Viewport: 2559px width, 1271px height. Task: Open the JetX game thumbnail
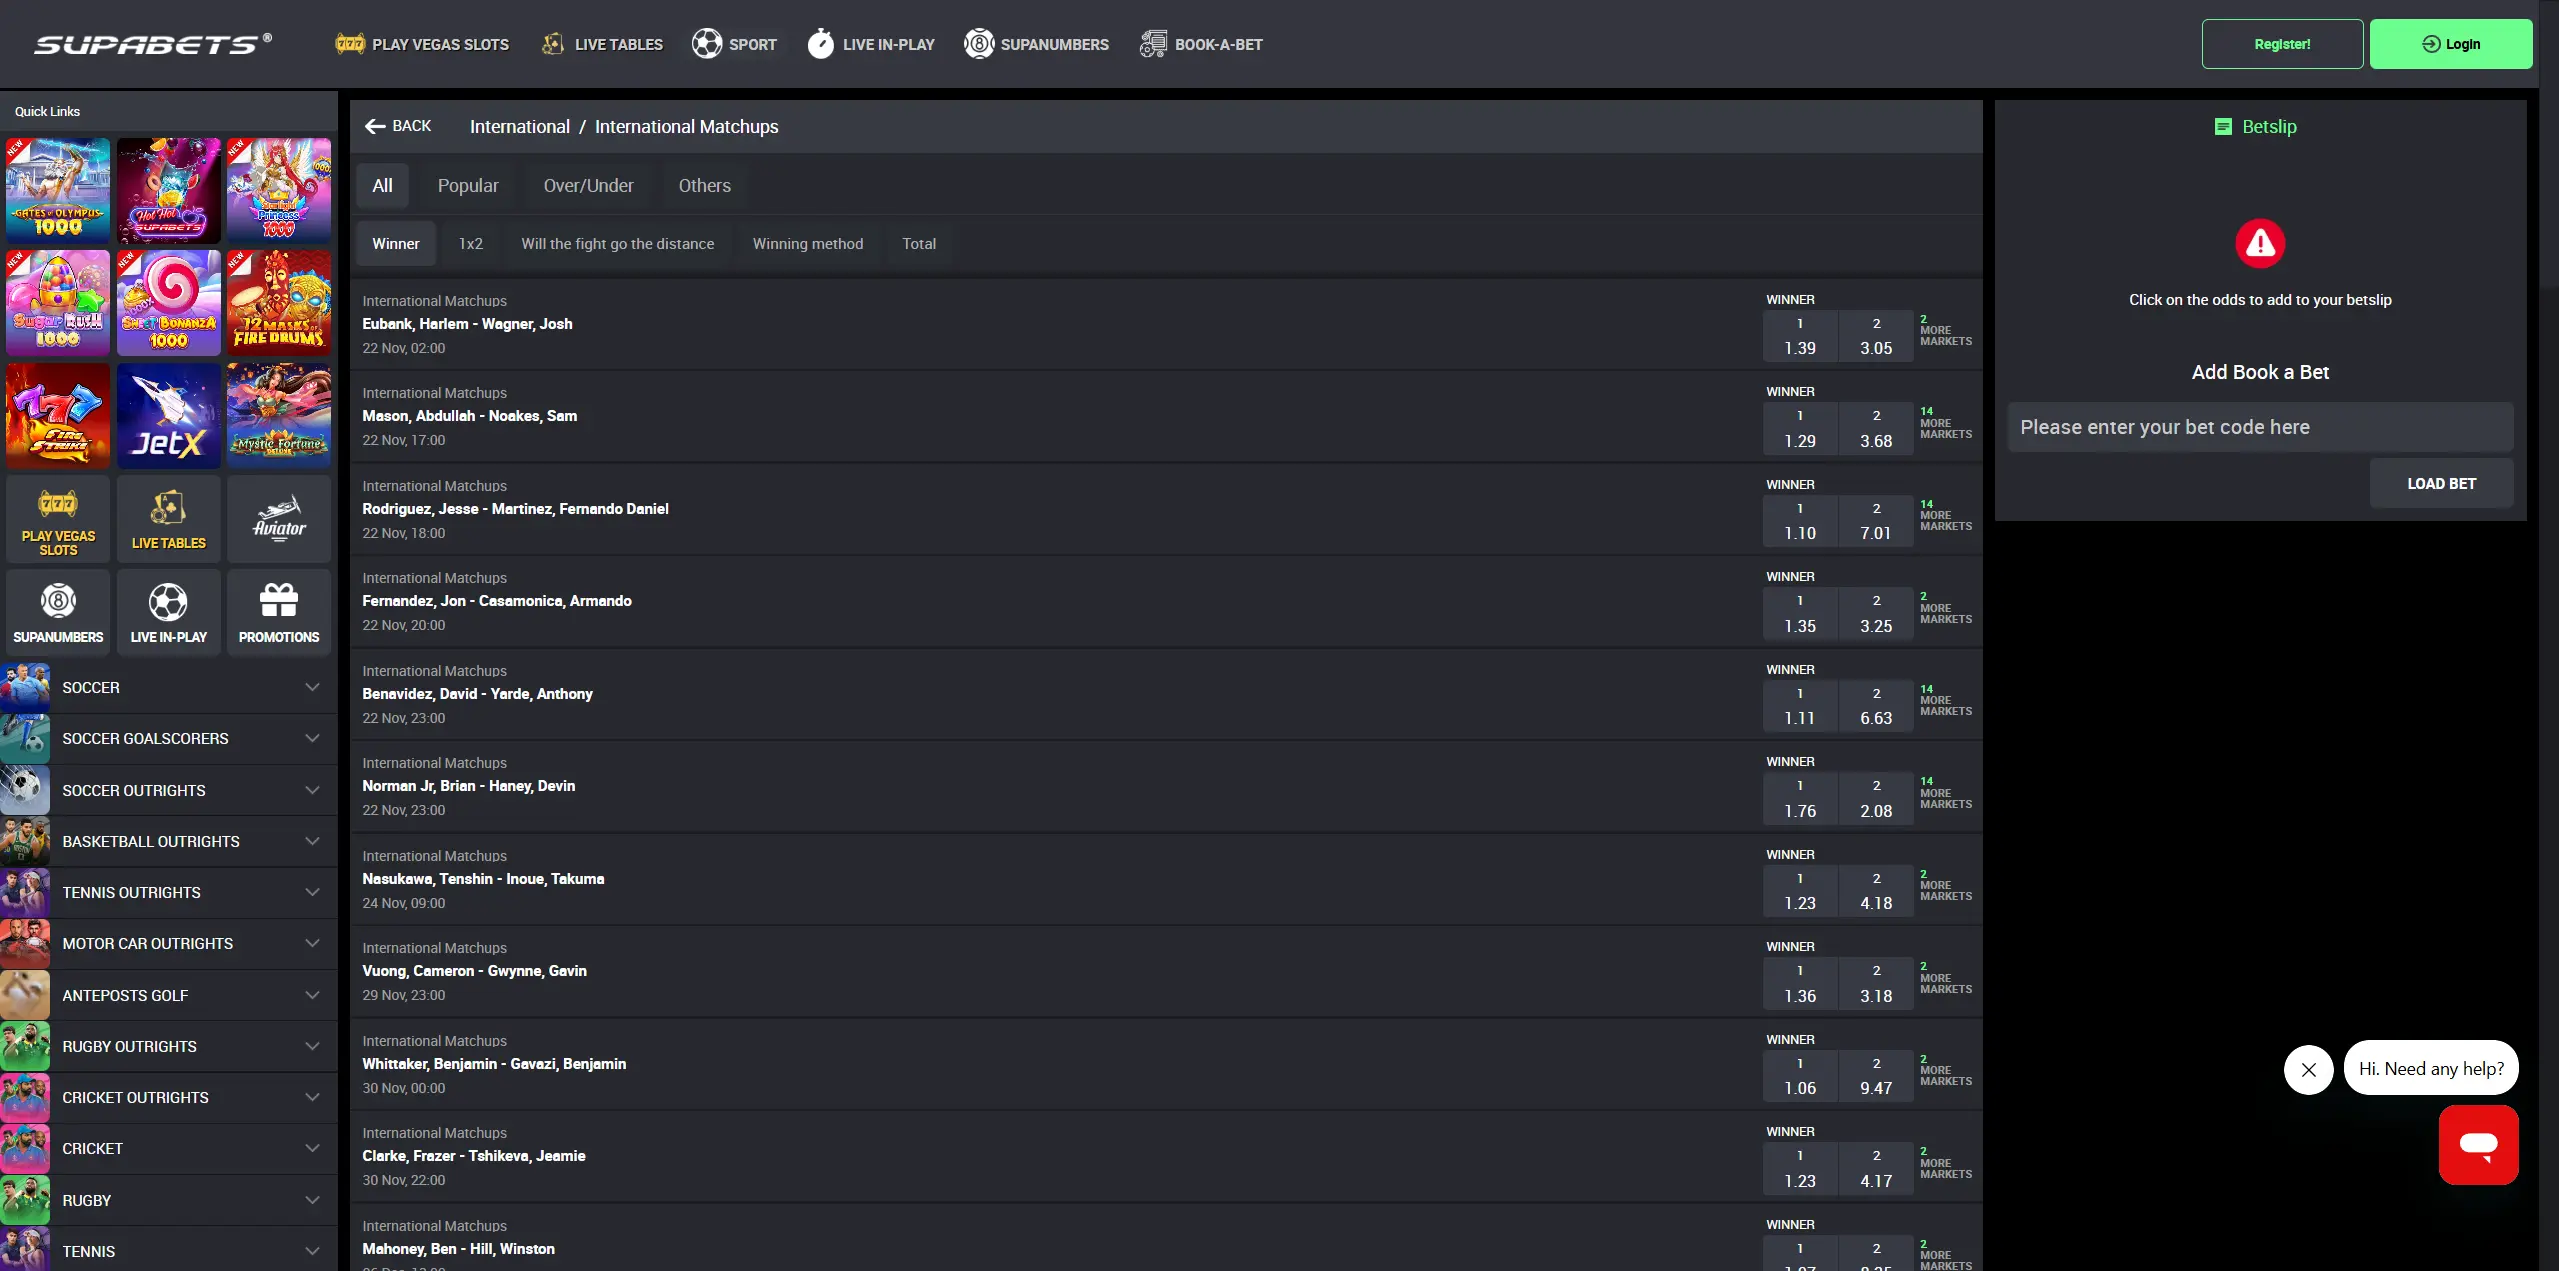tap(167, 416)
